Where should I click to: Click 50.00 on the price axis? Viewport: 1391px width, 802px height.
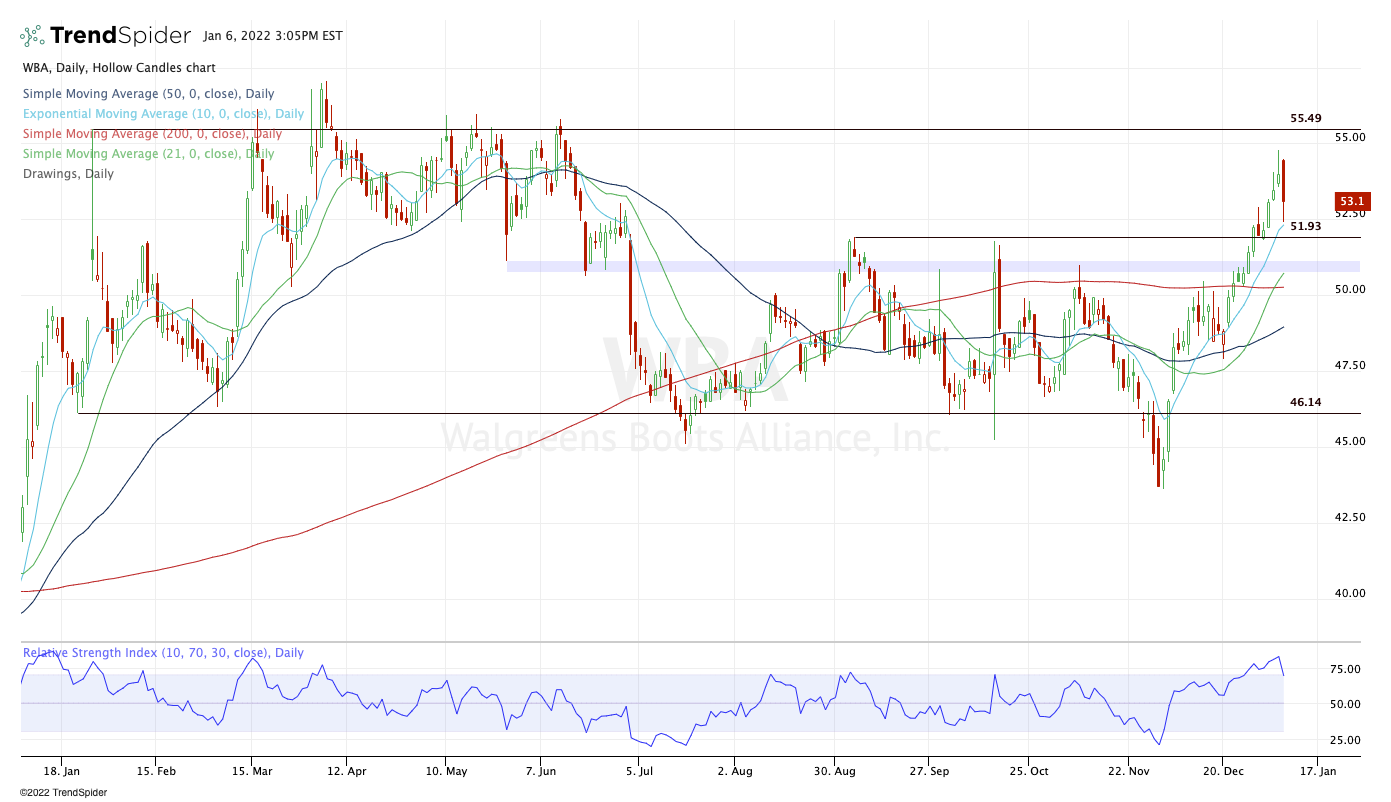click(1350, 289)
